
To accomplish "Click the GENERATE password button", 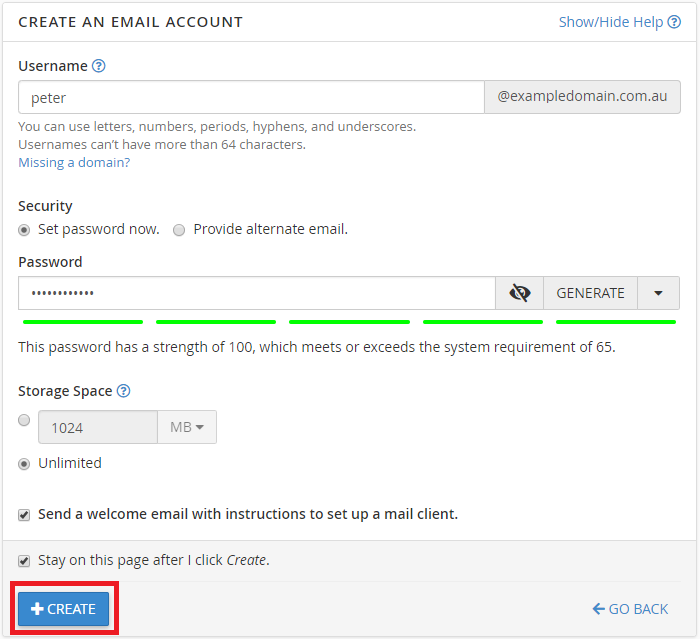I will tap(590, 293).
